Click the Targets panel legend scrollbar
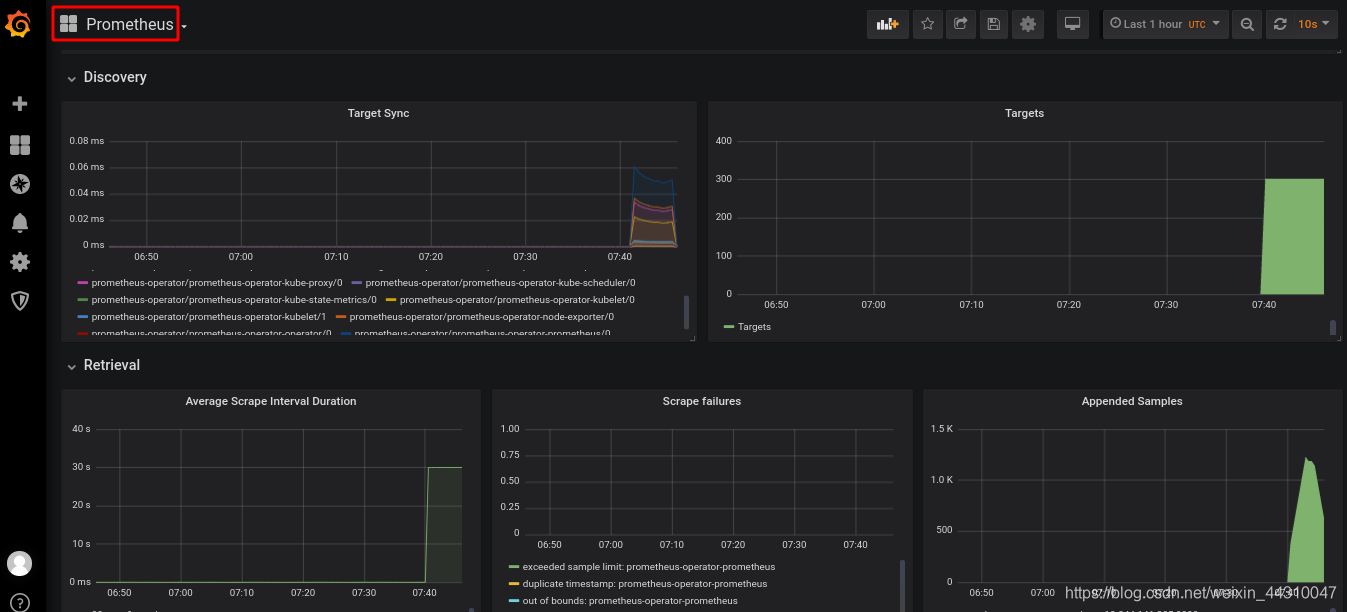The image size is (1347, 612). [x=1333, y=327]
